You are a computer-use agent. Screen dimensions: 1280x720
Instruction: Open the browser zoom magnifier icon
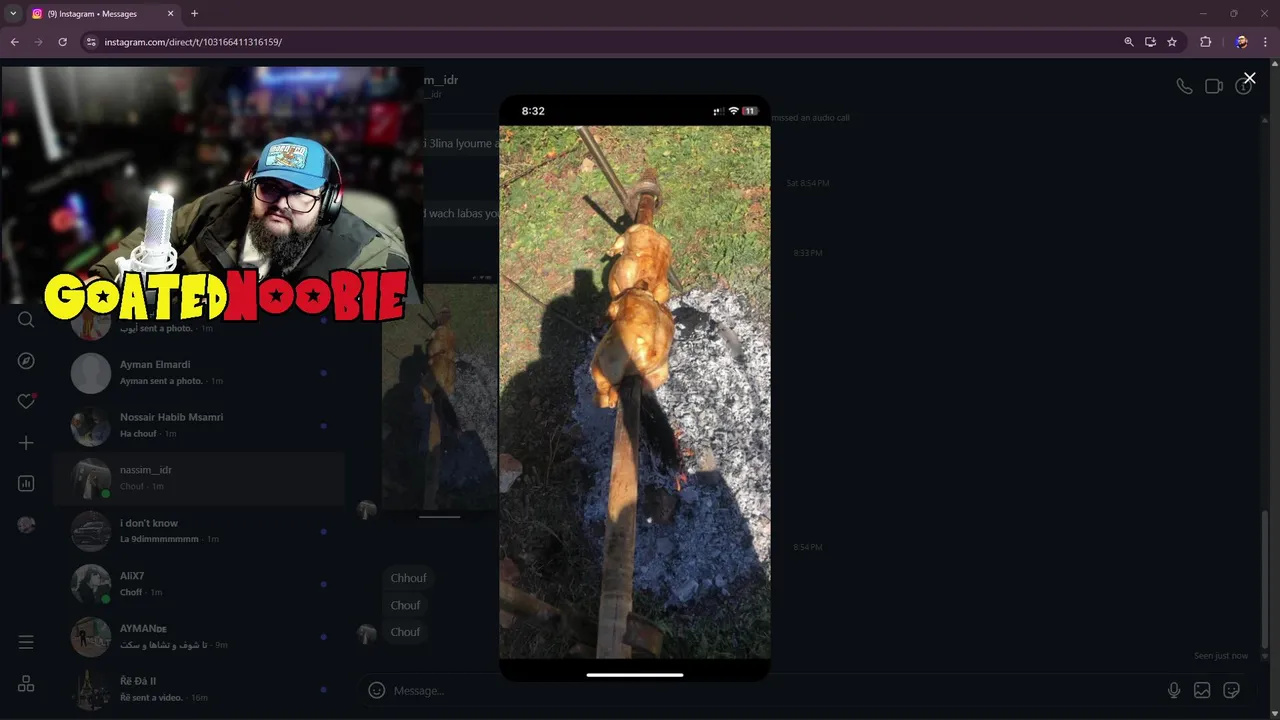click(1129, 42)
